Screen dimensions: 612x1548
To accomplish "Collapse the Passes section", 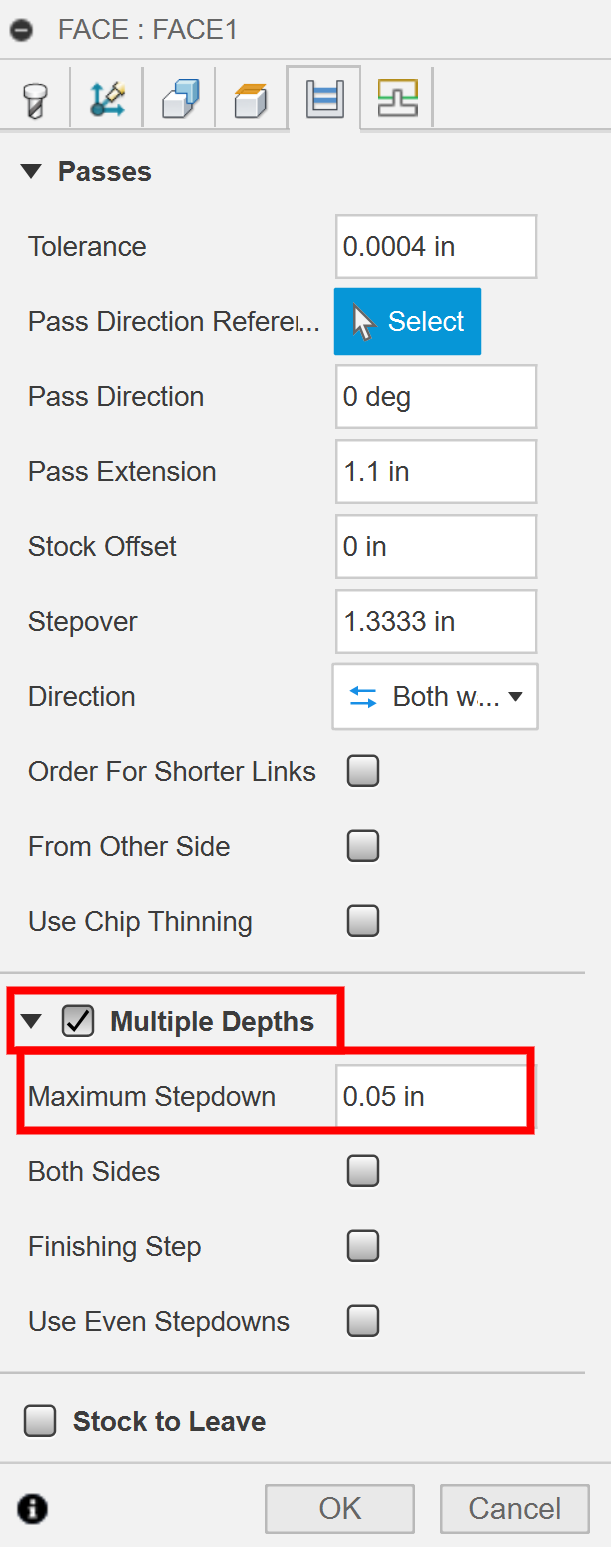I will (x=32, y=172).
